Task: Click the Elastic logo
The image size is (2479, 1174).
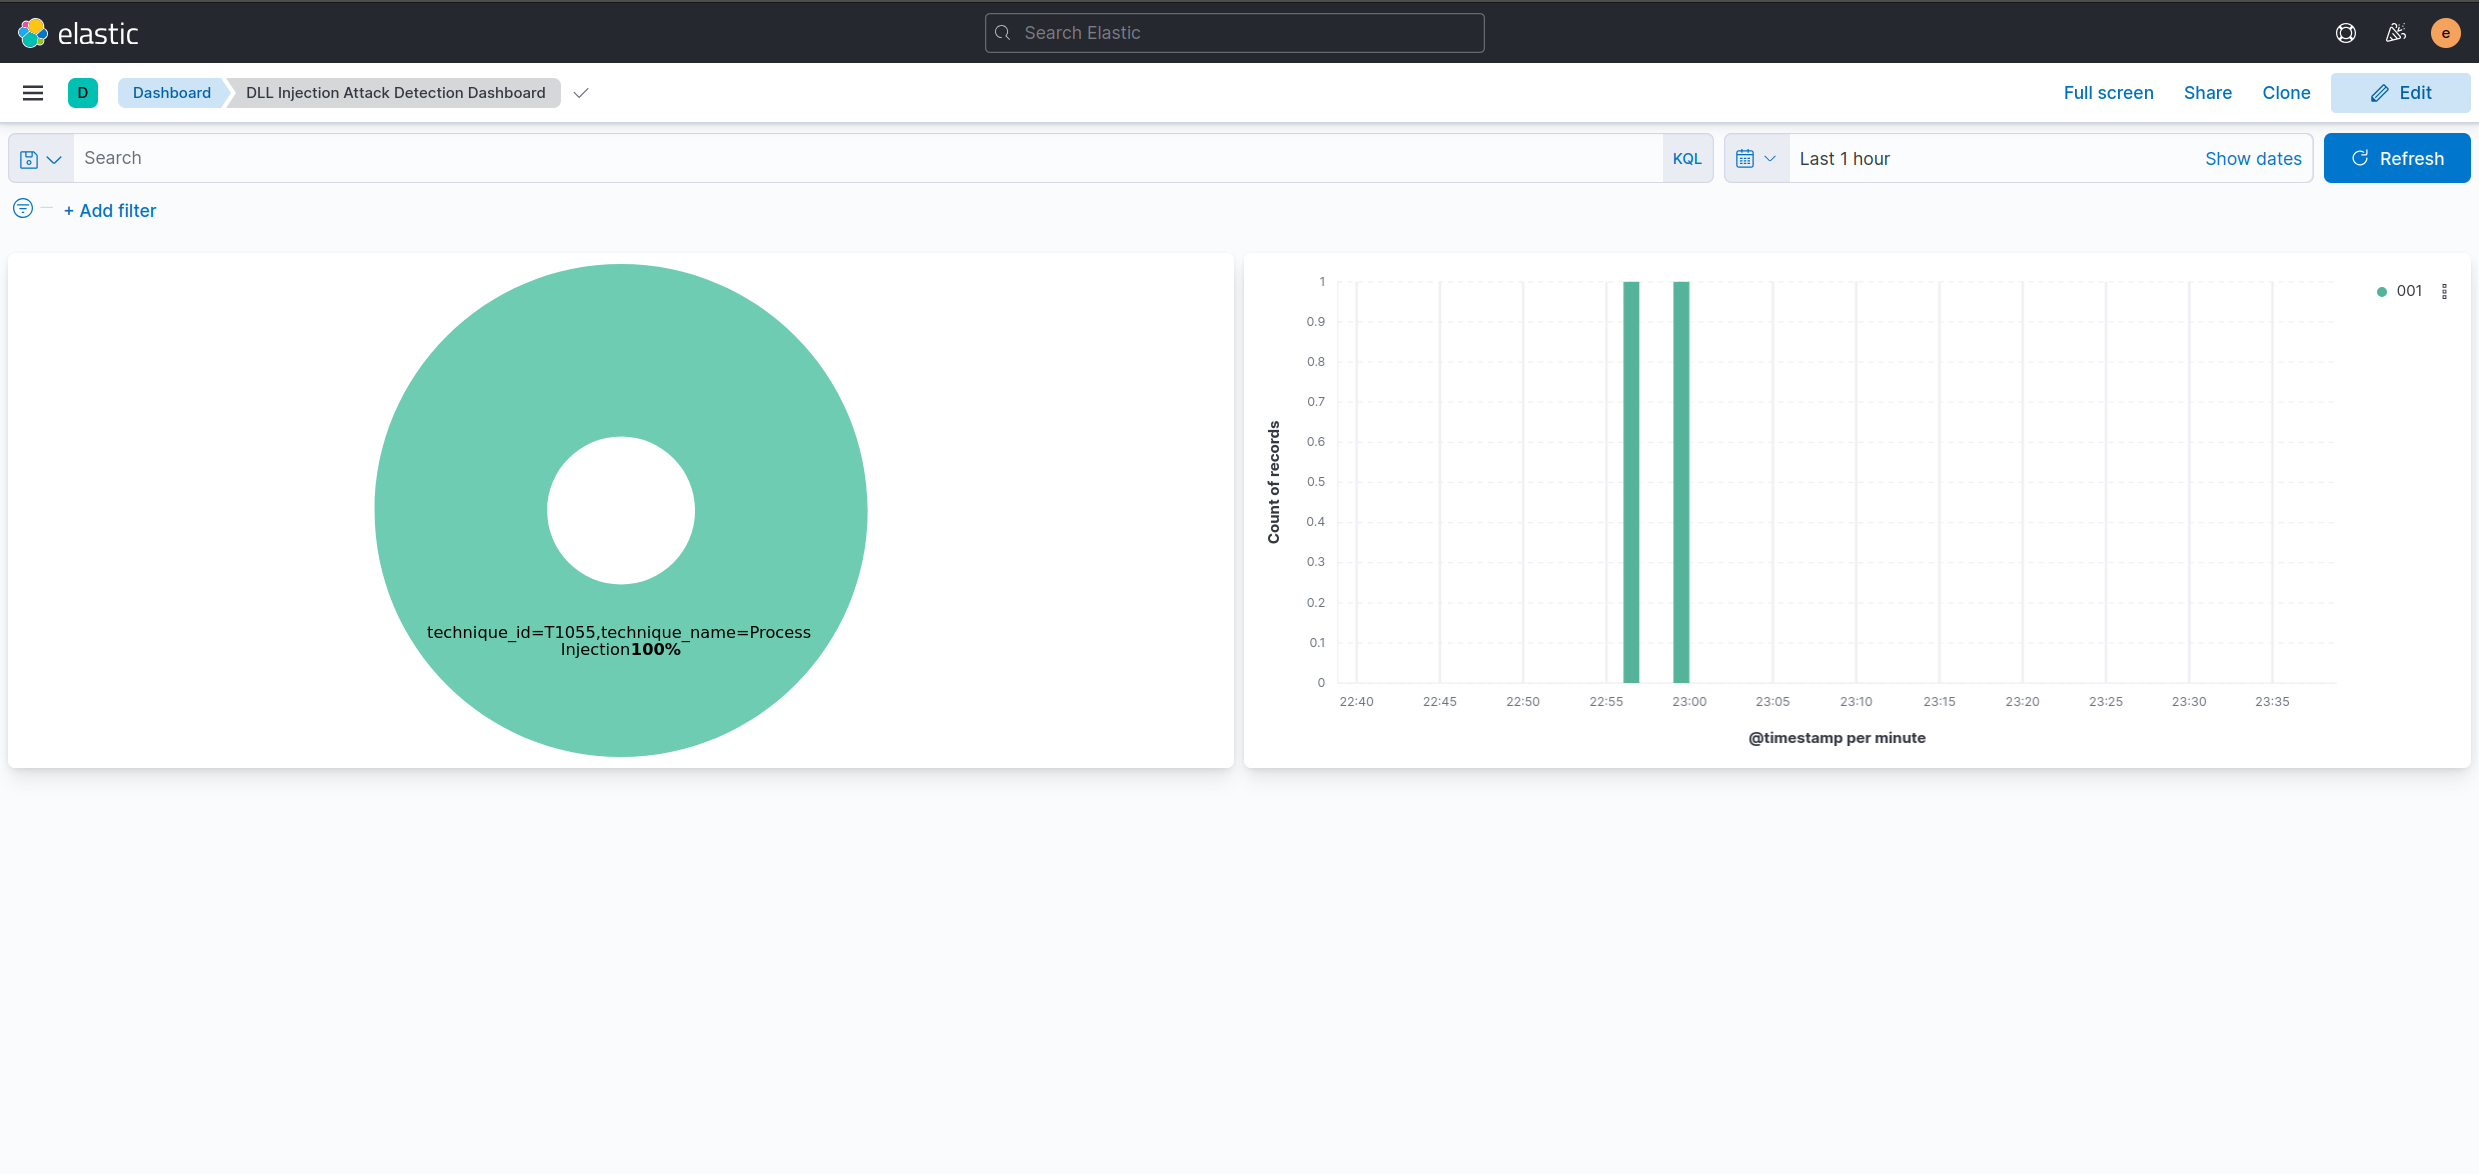Action: pyautogui.click(x=78, y=33)
